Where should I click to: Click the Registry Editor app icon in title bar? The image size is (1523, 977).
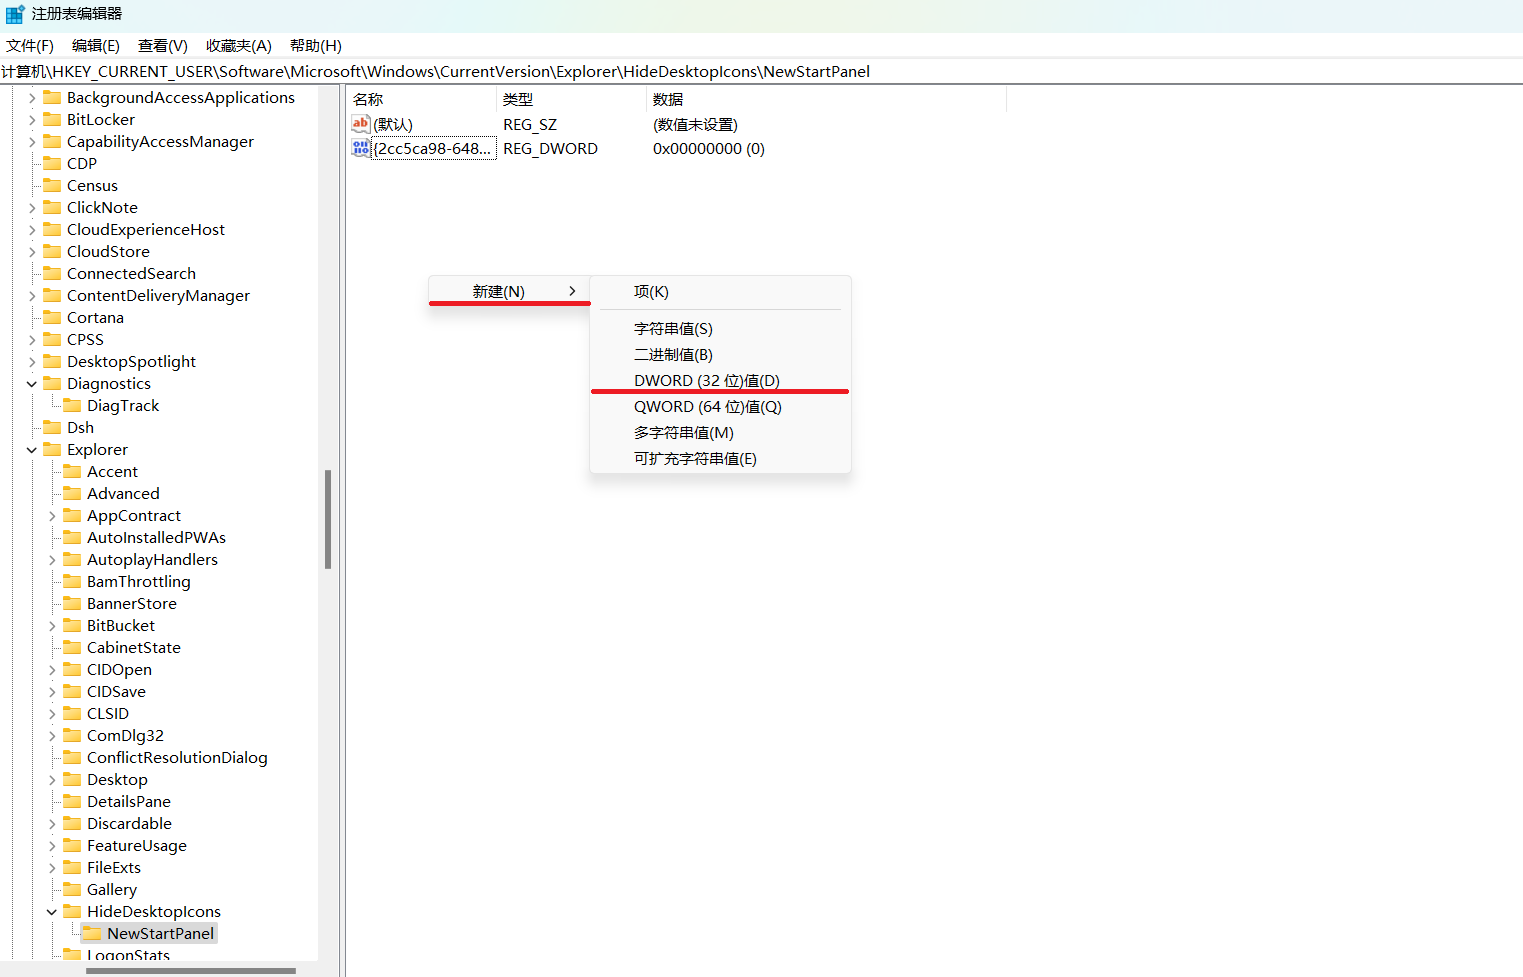tap(15, 14)
